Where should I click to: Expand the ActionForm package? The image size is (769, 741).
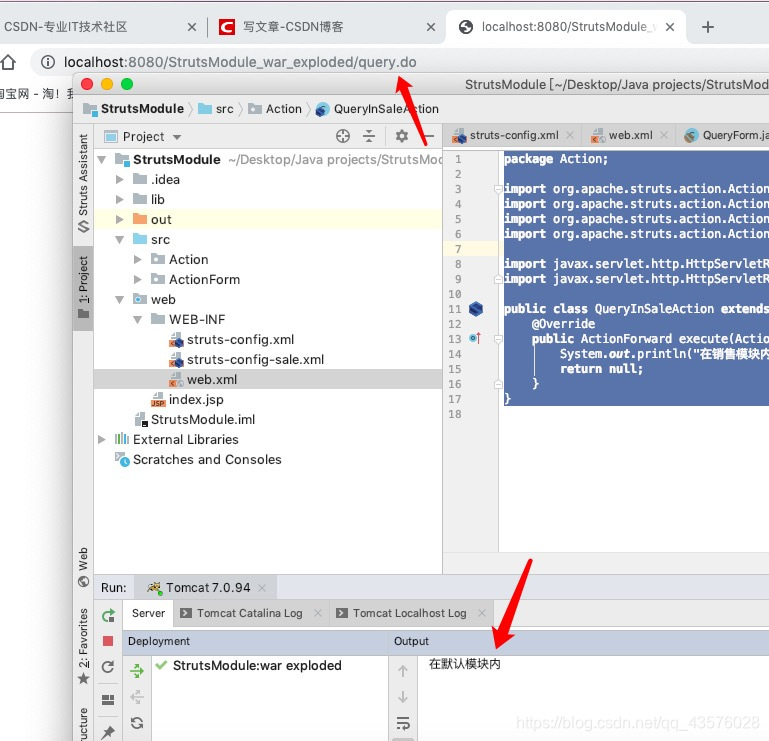coord(138,280)
